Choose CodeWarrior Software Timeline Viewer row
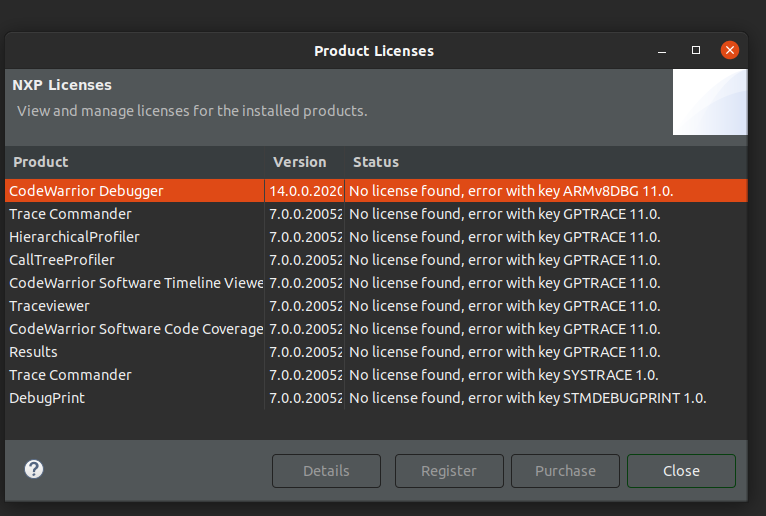This screenshot has width=766, height=516. (136, 283)
